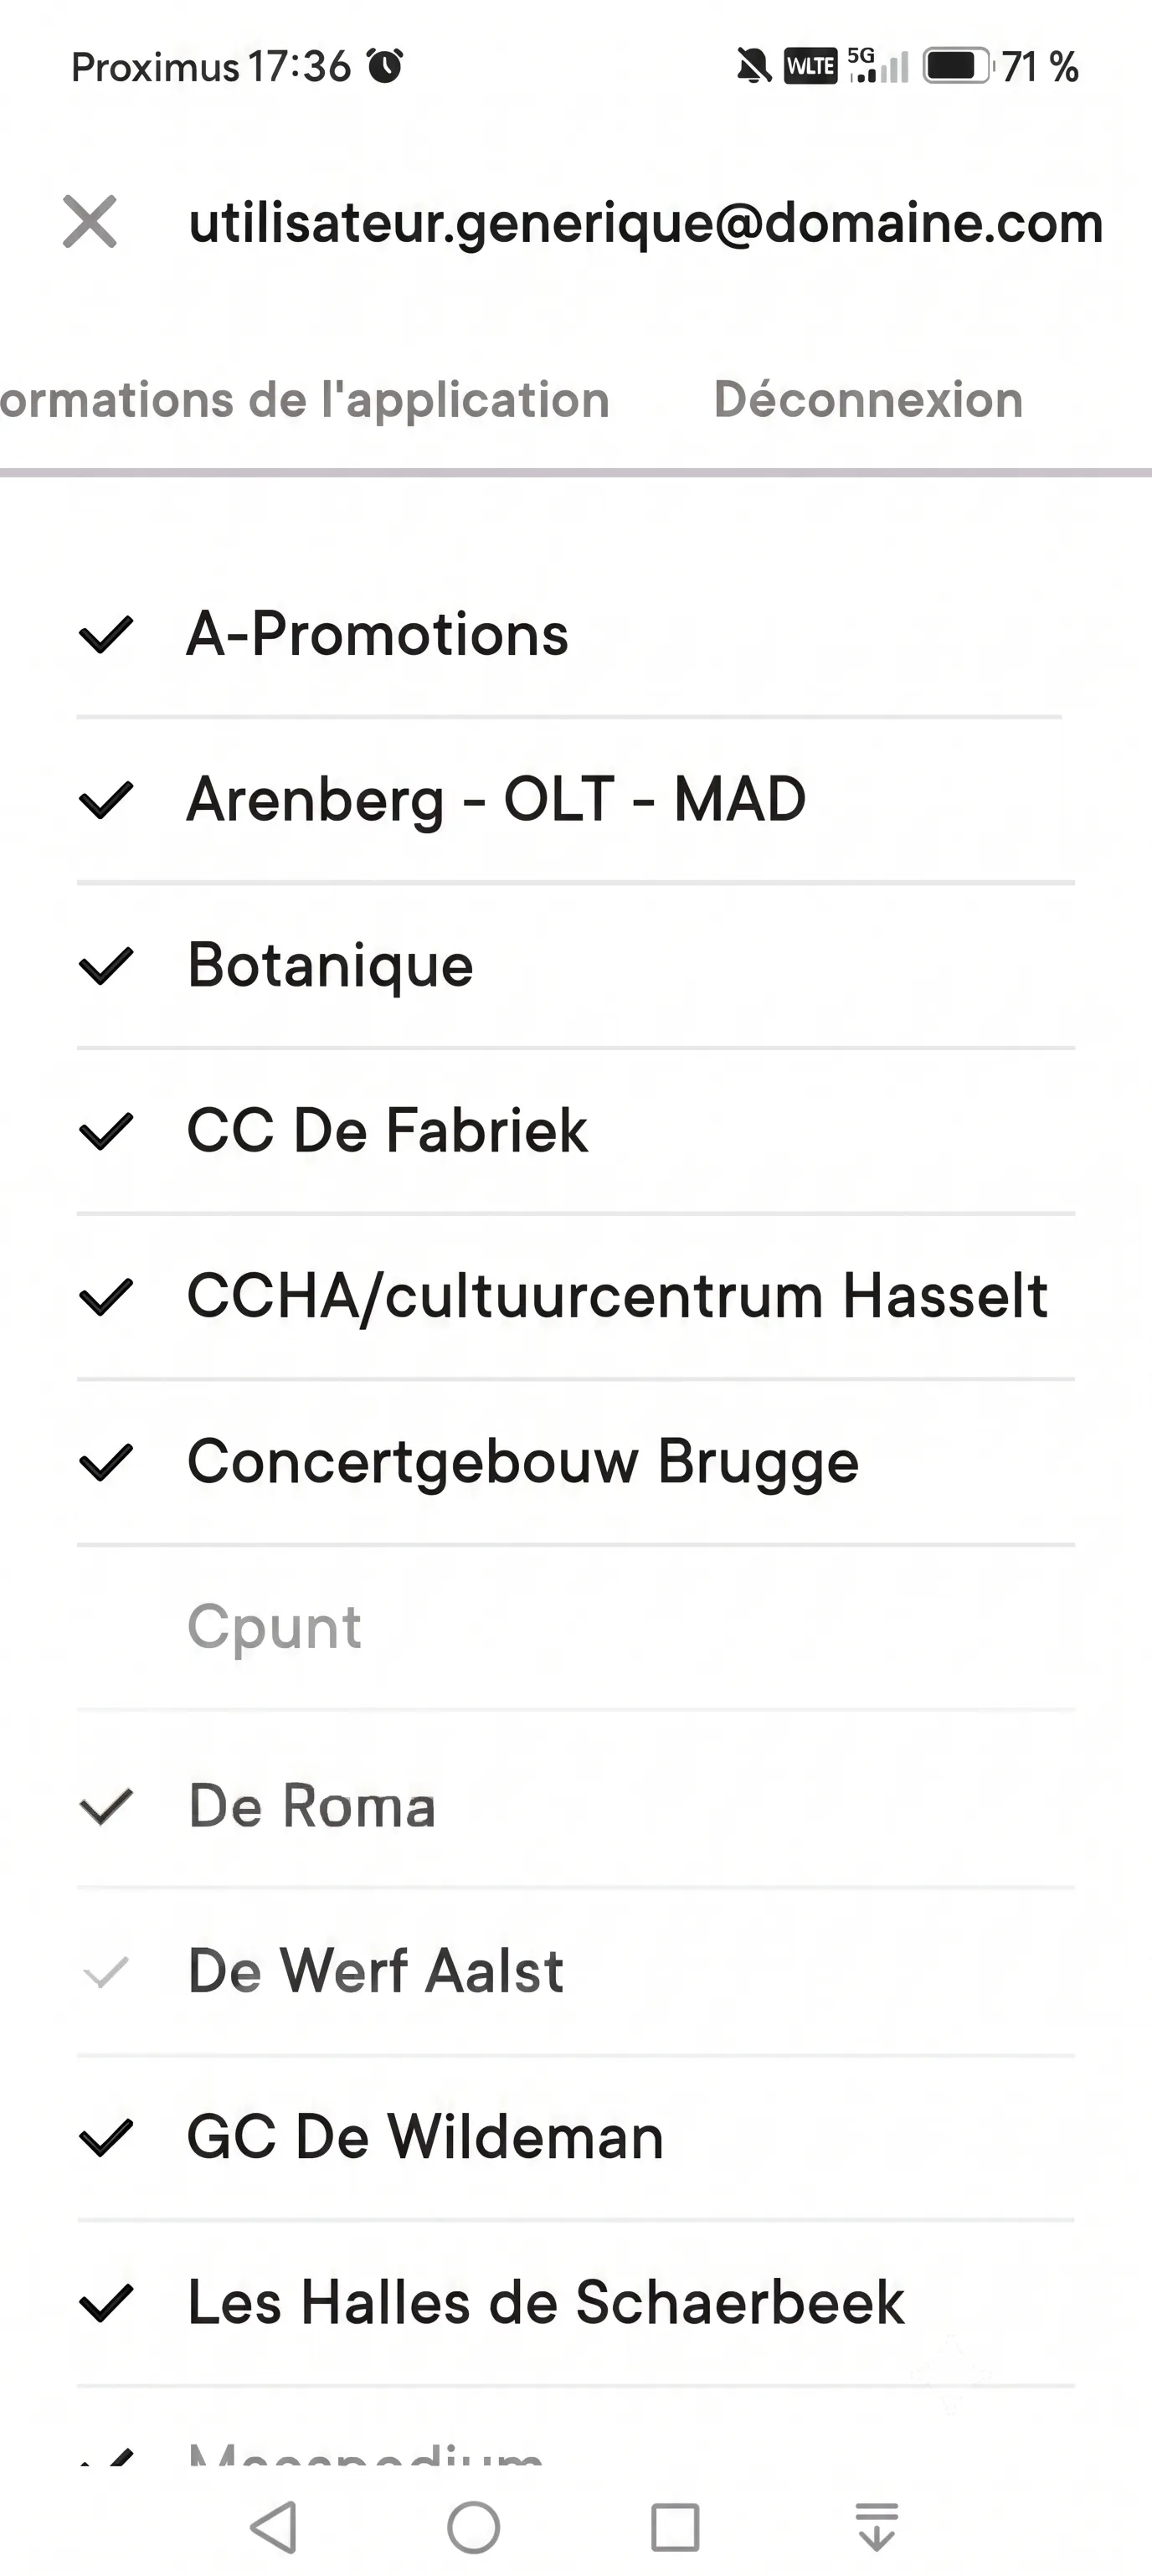This screenshot has height=2576, width=1152.
Task: Select the Arenberg - OLT - MAD entry
Action: [576, 800]
